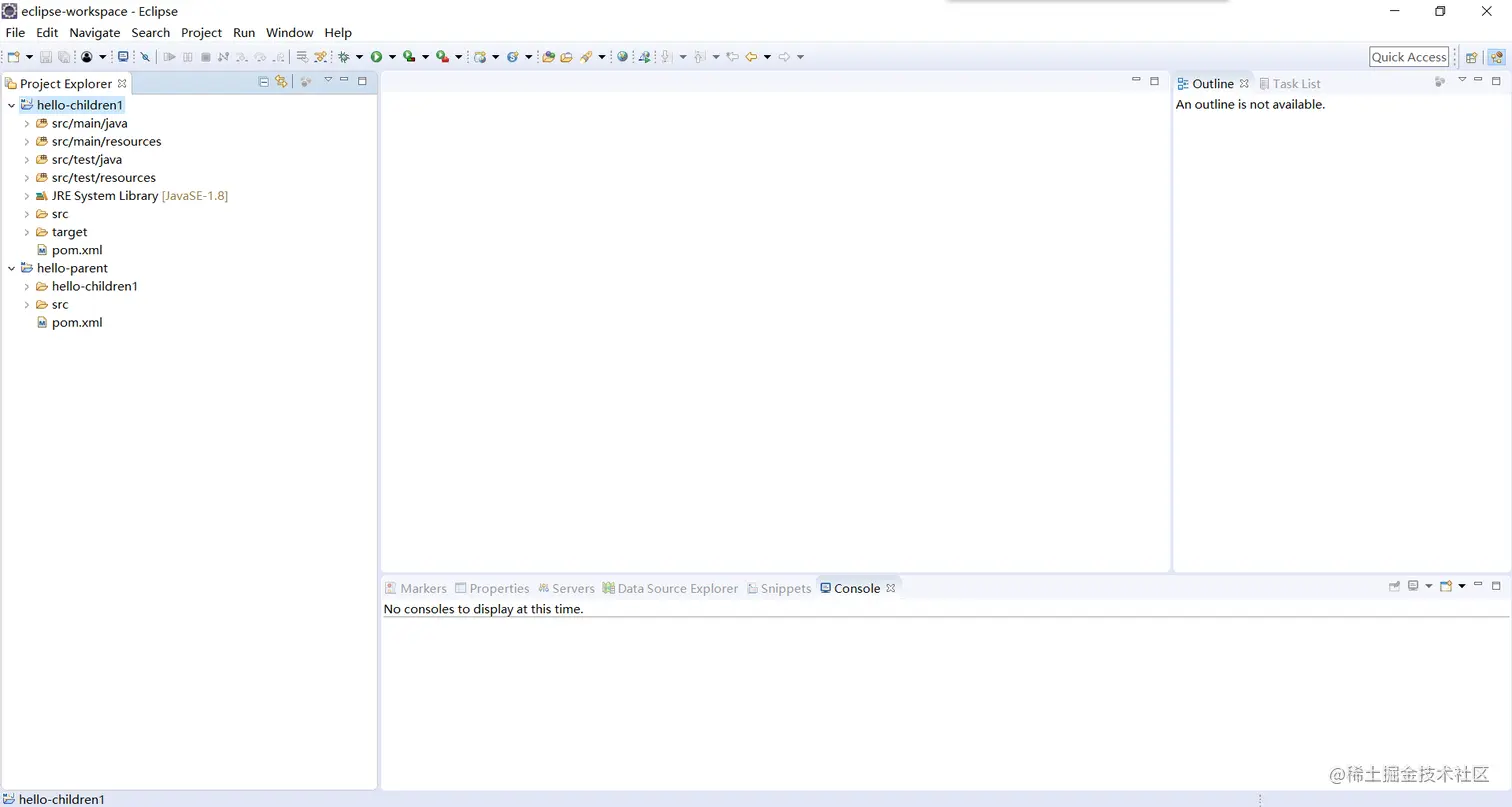Switch to the Servers tab
The image size is (1512, 807).
click(566, 588)
